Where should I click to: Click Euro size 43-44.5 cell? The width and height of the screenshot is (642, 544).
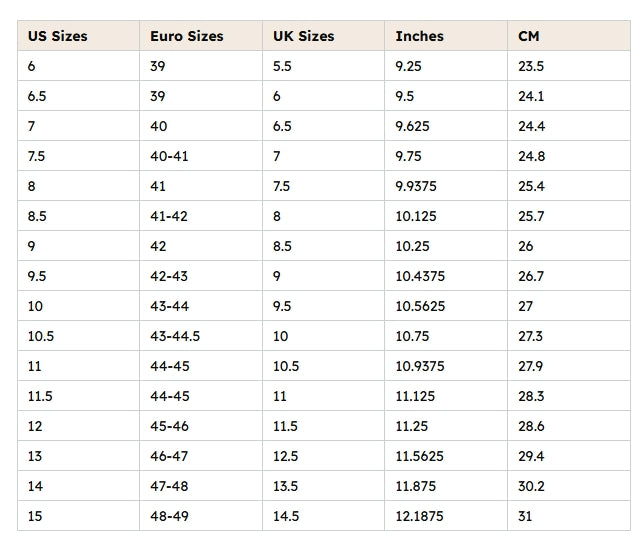point(201,336)
